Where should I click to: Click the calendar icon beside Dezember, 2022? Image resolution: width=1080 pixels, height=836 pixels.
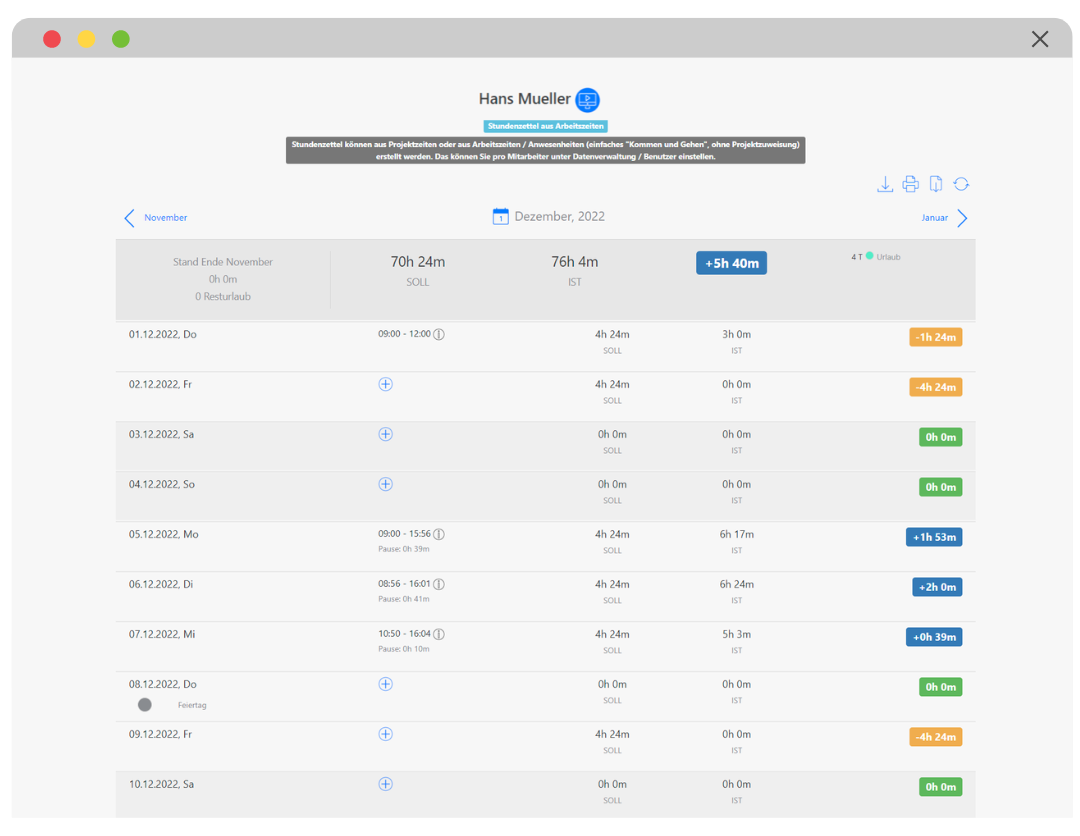pos(501,217)
